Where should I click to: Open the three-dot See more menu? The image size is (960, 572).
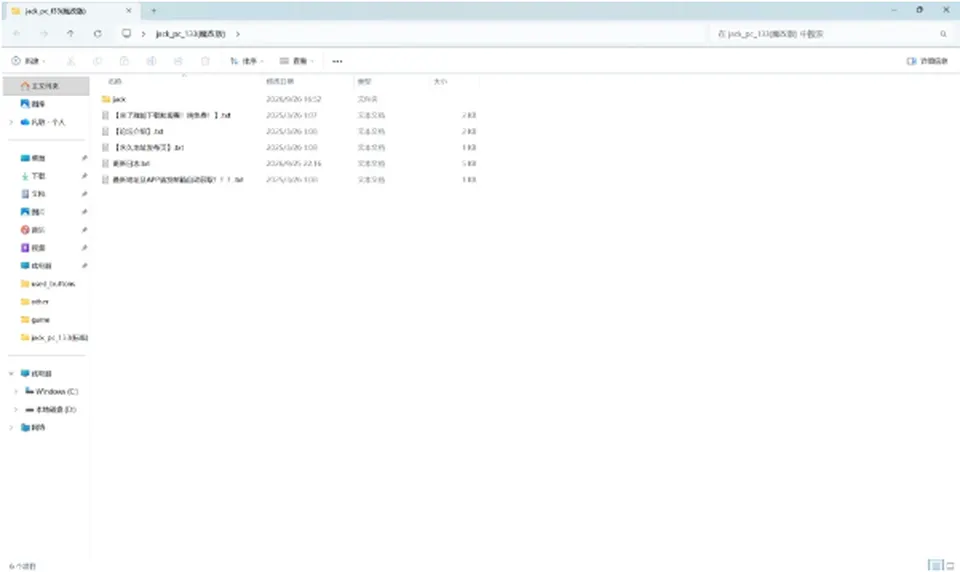pos(337,61)
